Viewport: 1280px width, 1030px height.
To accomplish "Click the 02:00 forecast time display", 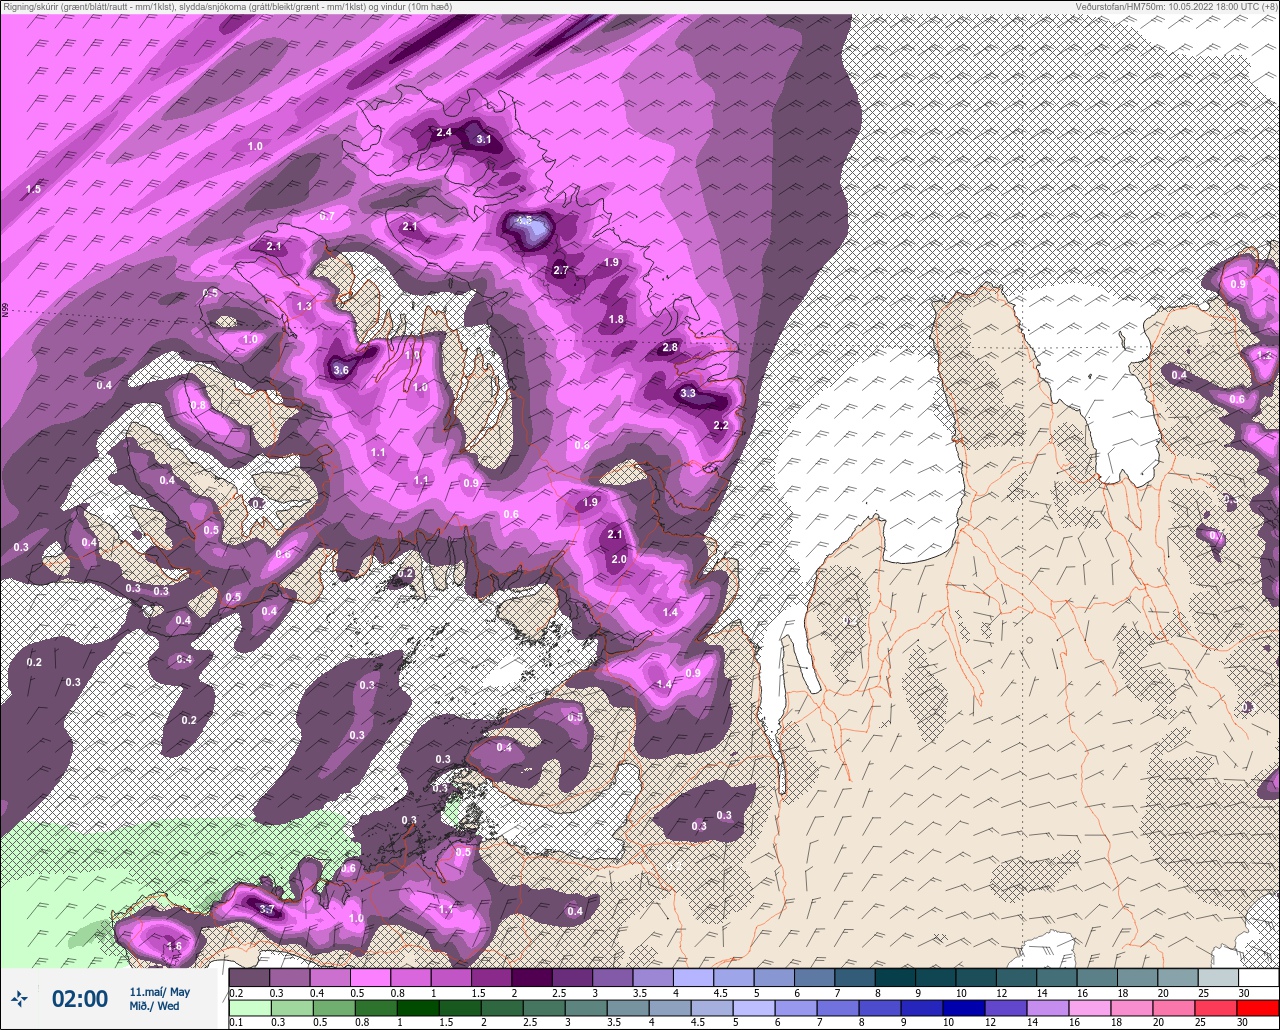I will (x=80, y=998).
